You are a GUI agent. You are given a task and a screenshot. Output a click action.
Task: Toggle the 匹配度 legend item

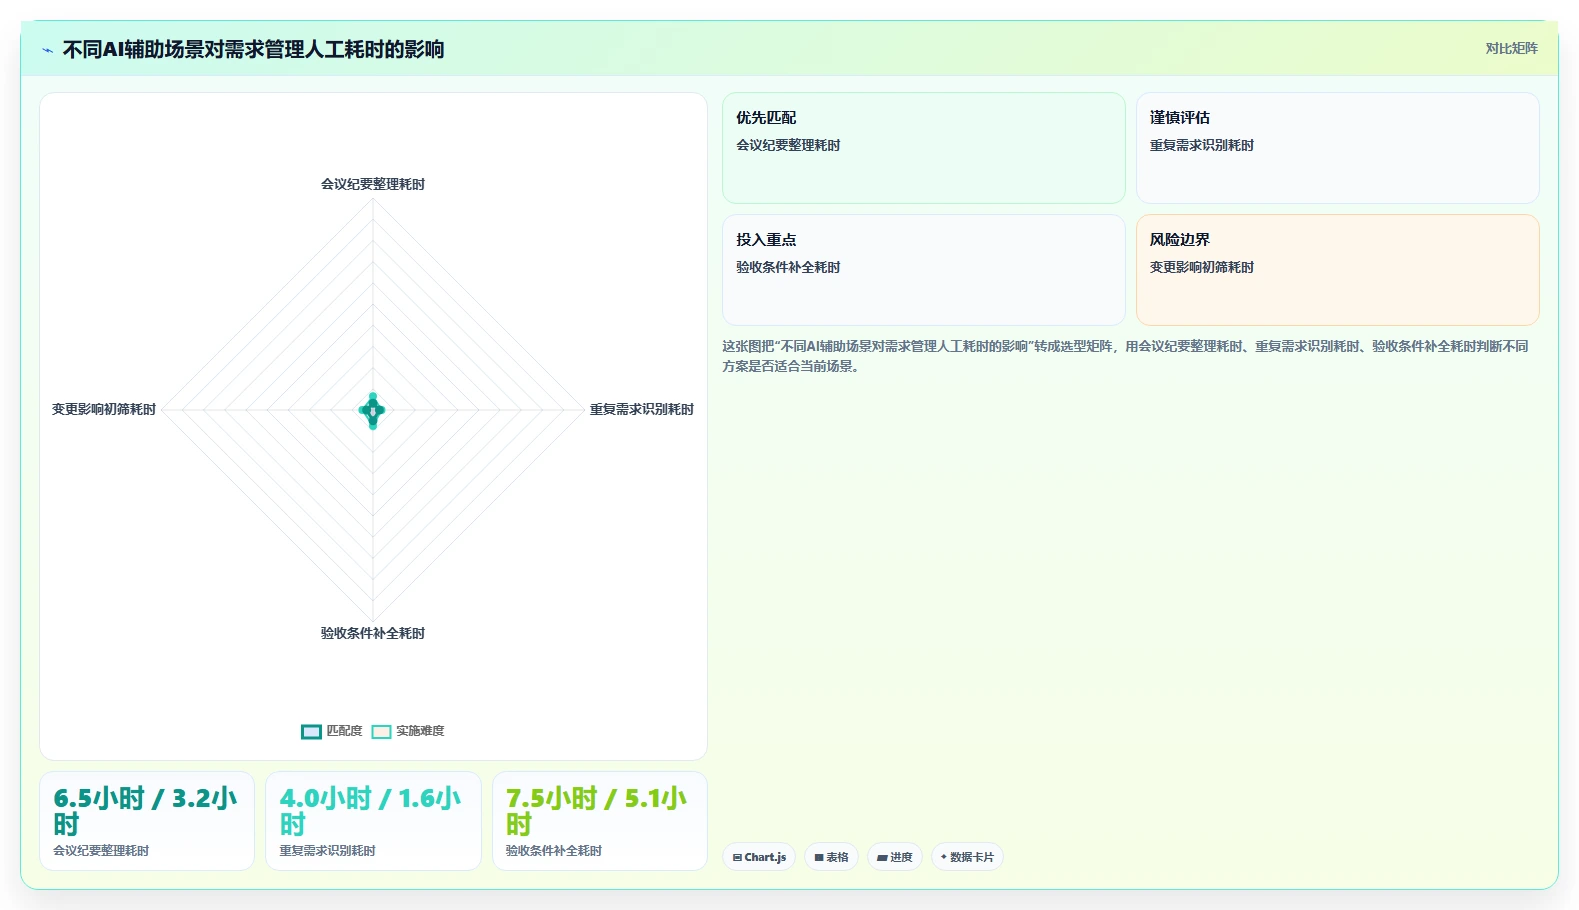(332, 731)
